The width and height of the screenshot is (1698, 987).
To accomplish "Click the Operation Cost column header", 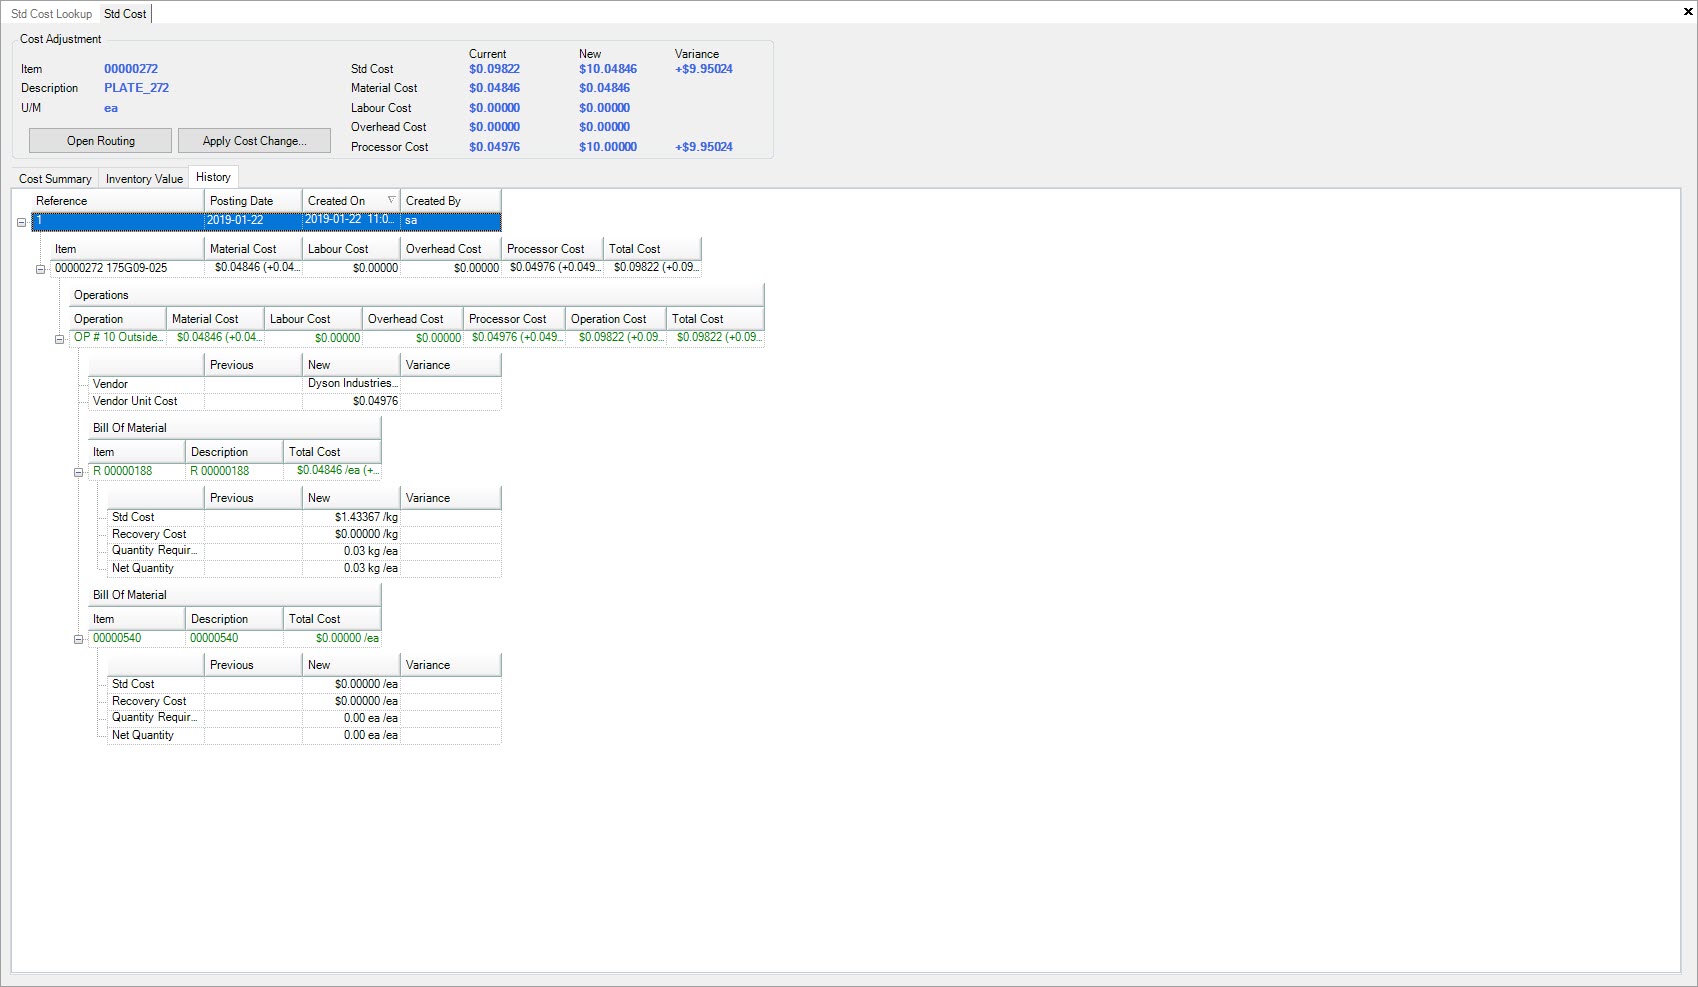I will (x=616, y=319).
